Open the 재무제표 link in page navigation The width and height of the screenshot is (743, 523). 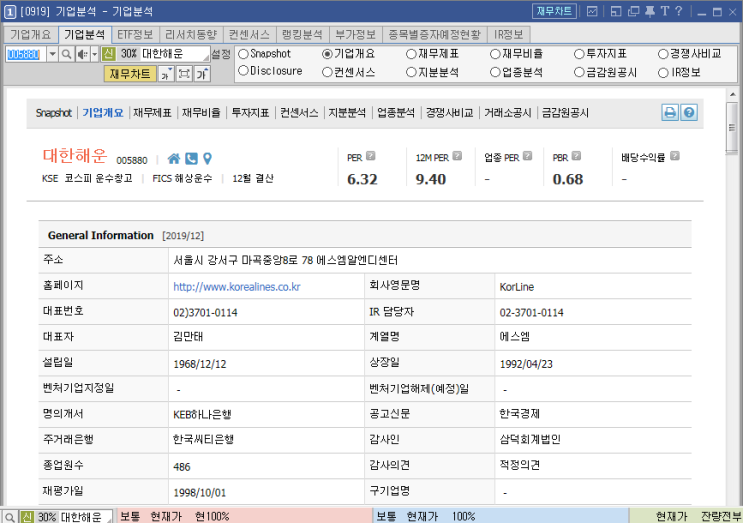(152, 113)
